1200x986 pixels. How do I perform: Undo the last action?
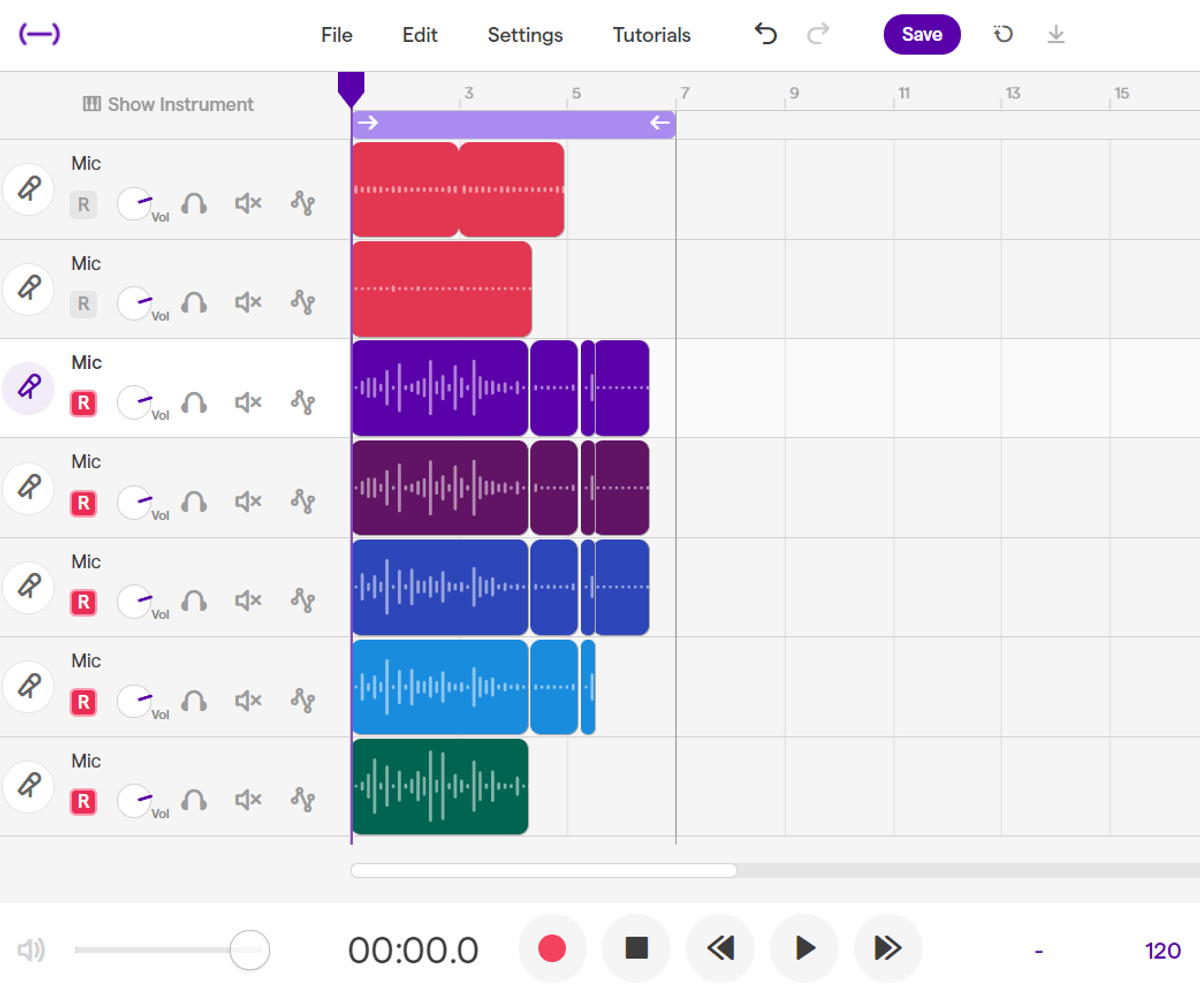pos(765,34)
